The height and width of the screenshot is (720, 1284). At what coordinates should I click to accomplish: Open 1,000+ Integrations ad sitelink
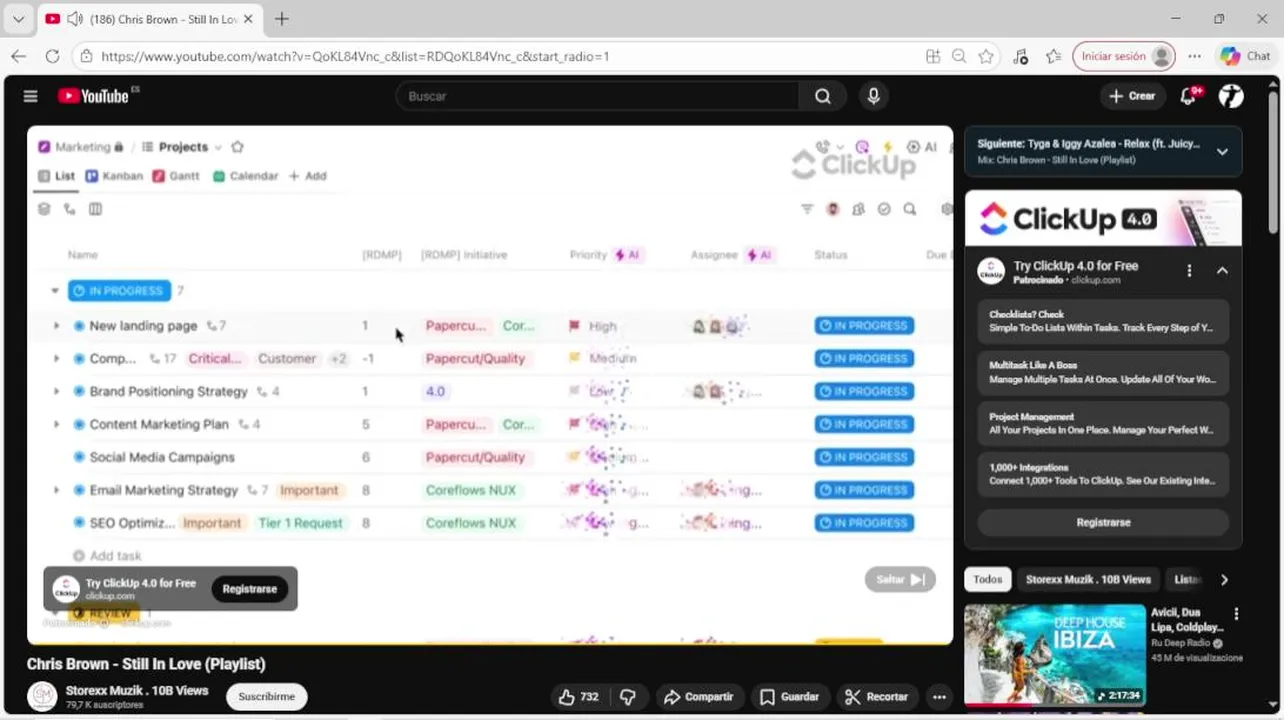(x=1103, y=474)
